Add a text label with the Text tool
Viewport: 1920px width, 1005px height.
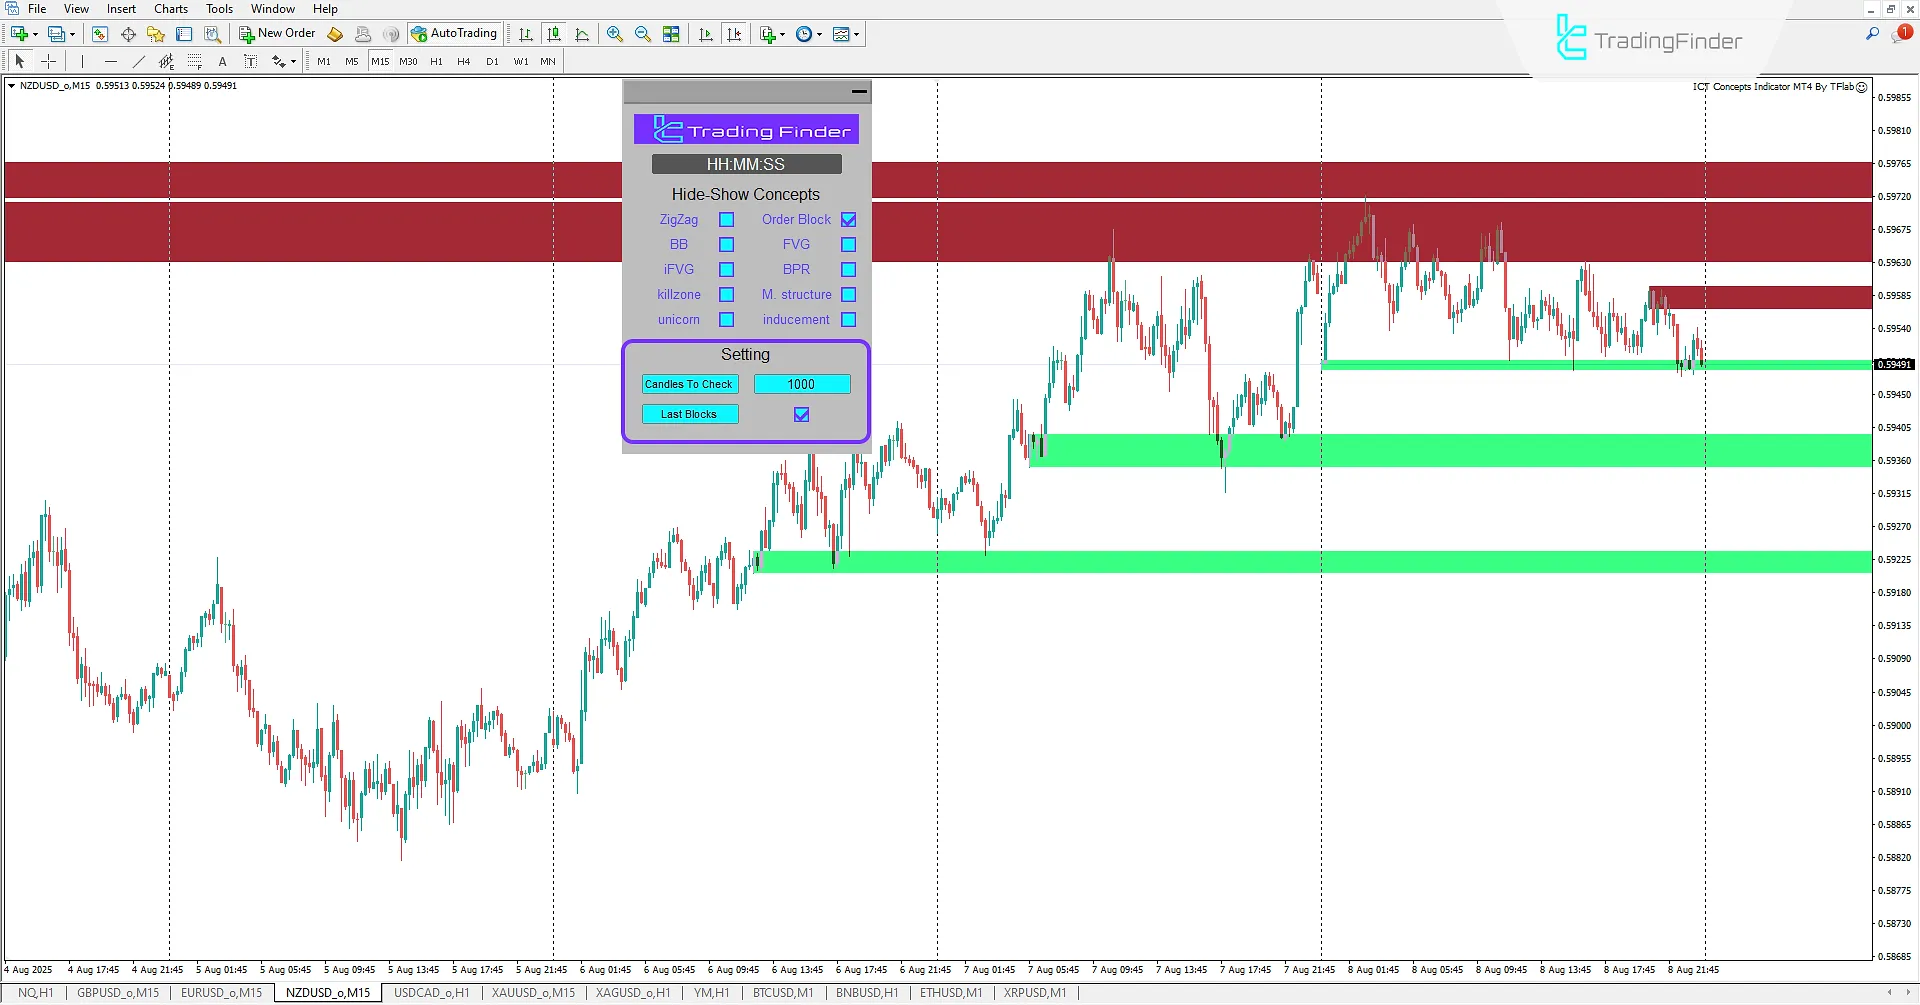222,61
